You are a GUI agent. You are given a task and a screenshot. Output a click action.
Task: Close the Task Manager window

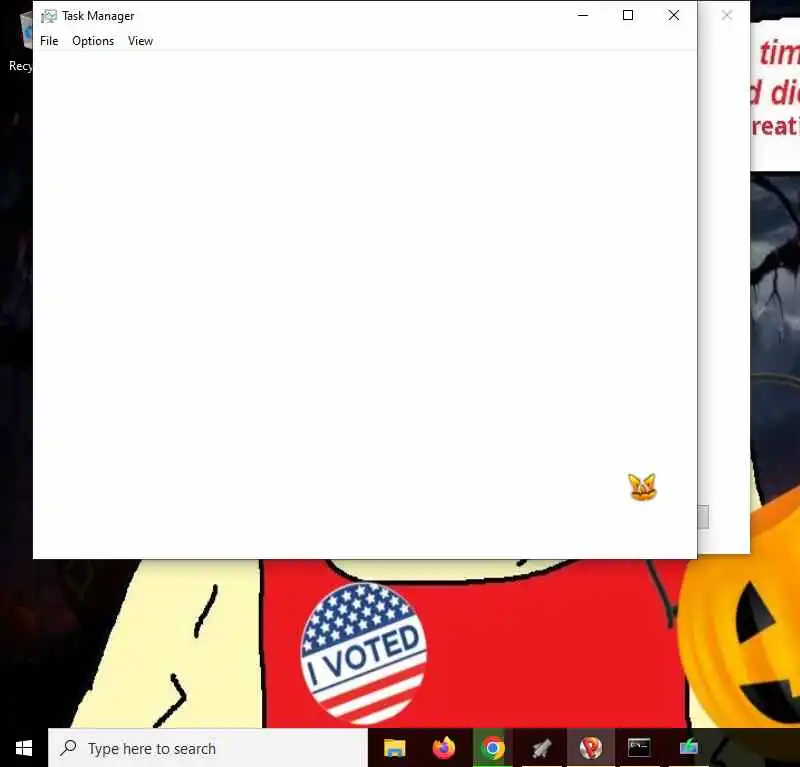[674, 15]
